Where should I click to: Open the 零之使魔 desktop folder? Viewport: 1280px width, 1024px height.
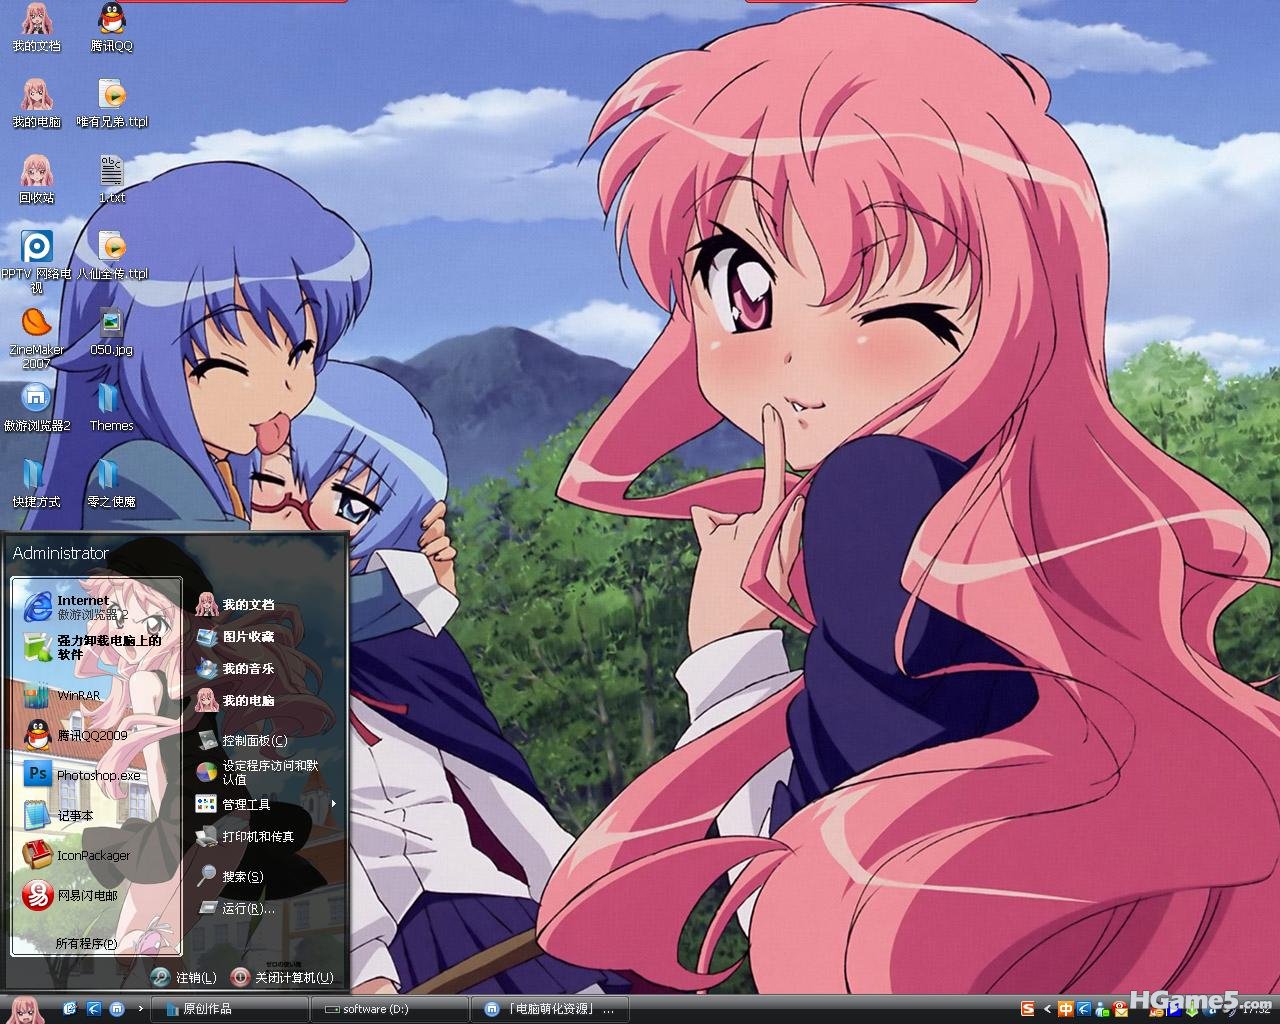(x=112, y=483)
